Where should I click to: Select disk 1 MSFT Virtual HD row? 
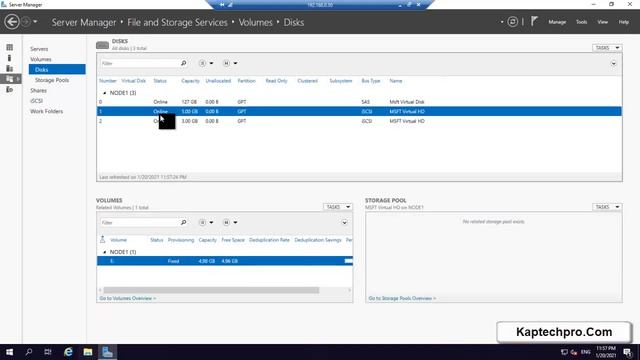(359, 111)
